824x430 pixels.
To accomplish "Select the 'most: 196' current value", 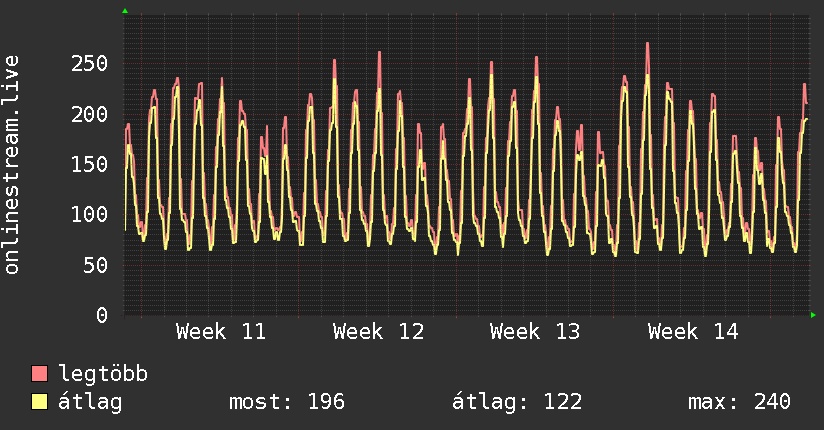I will pos(287,402).
